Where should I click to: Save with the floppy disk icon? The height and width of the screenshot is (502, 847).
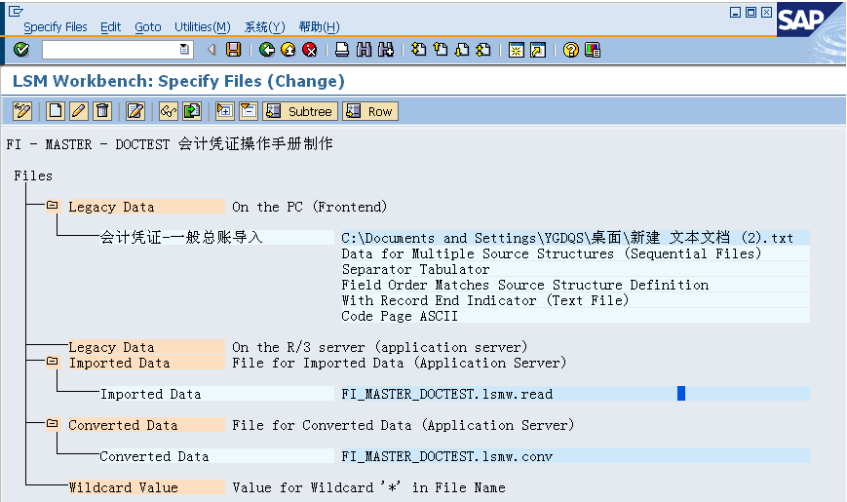[x=233, y=50]
